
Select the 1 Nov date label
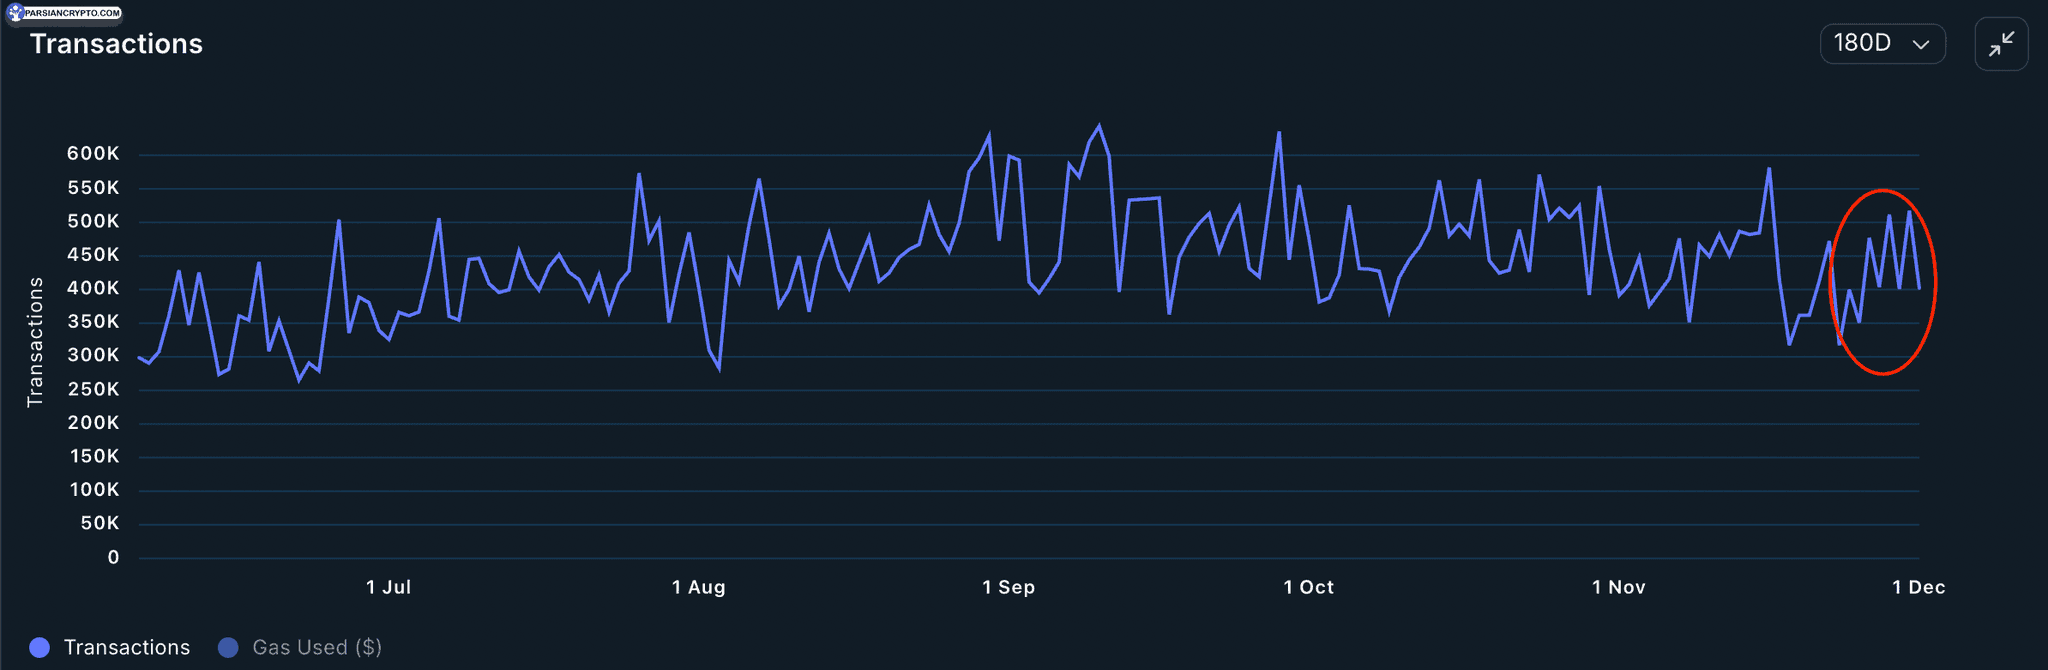coord(1618,587)
